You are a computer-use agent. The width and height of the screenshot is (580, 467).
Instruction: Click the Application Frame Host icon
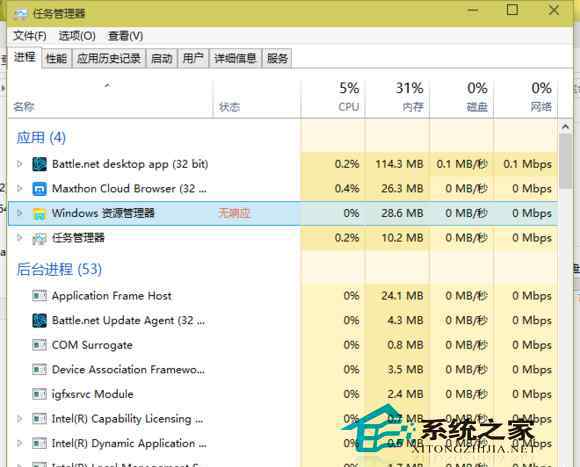tap(39, 296)
